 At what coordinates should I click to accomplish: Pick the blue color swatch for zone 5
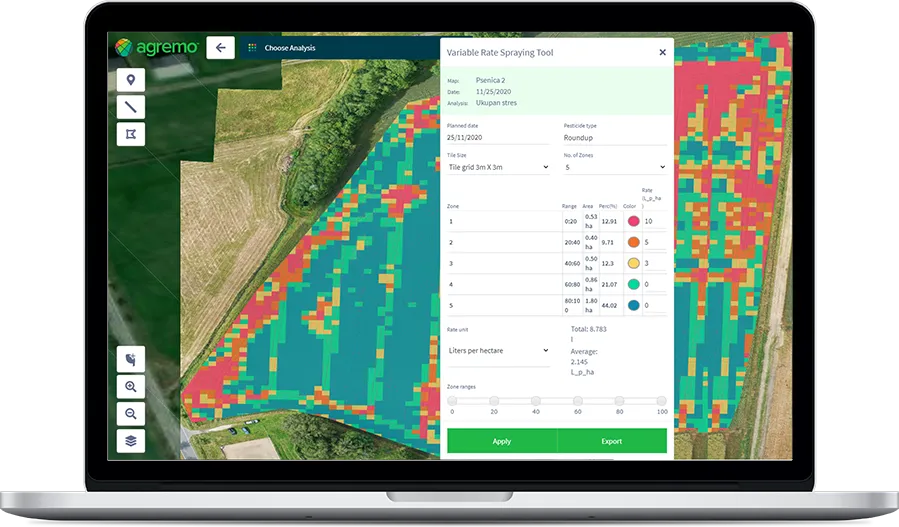[x=634, y=305]
